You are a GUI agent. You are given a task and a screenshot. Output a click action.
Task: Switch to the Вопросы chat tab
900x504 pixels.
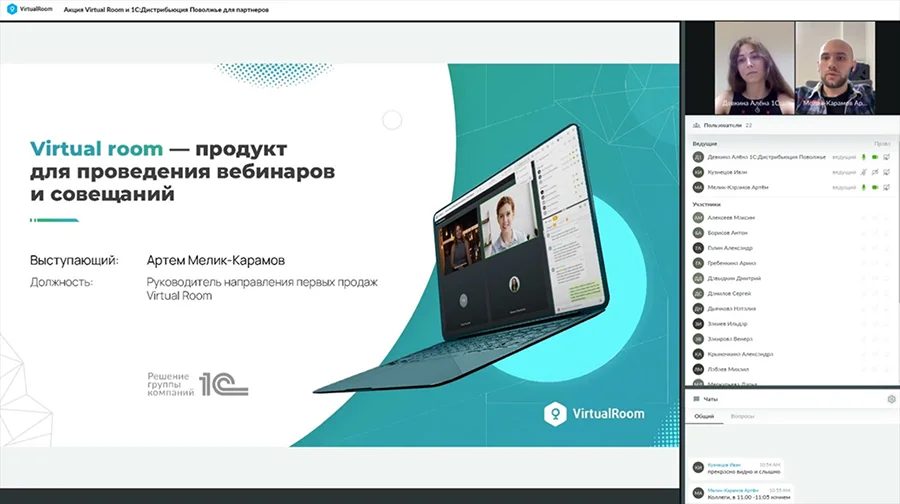coord(742,416)
